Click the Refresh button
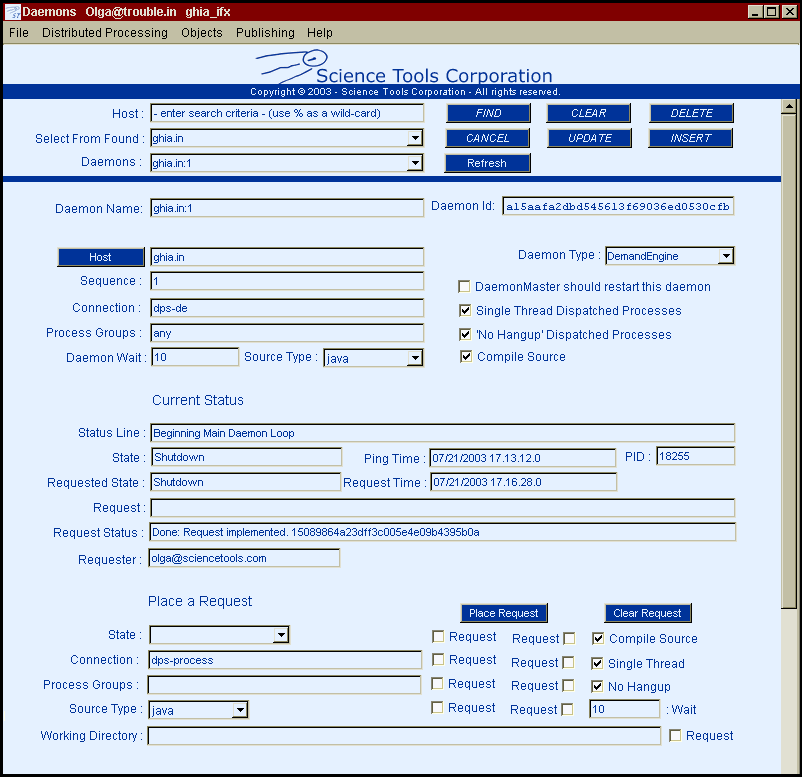The width and height of the screenshot is (802, 777). [487, 163]
